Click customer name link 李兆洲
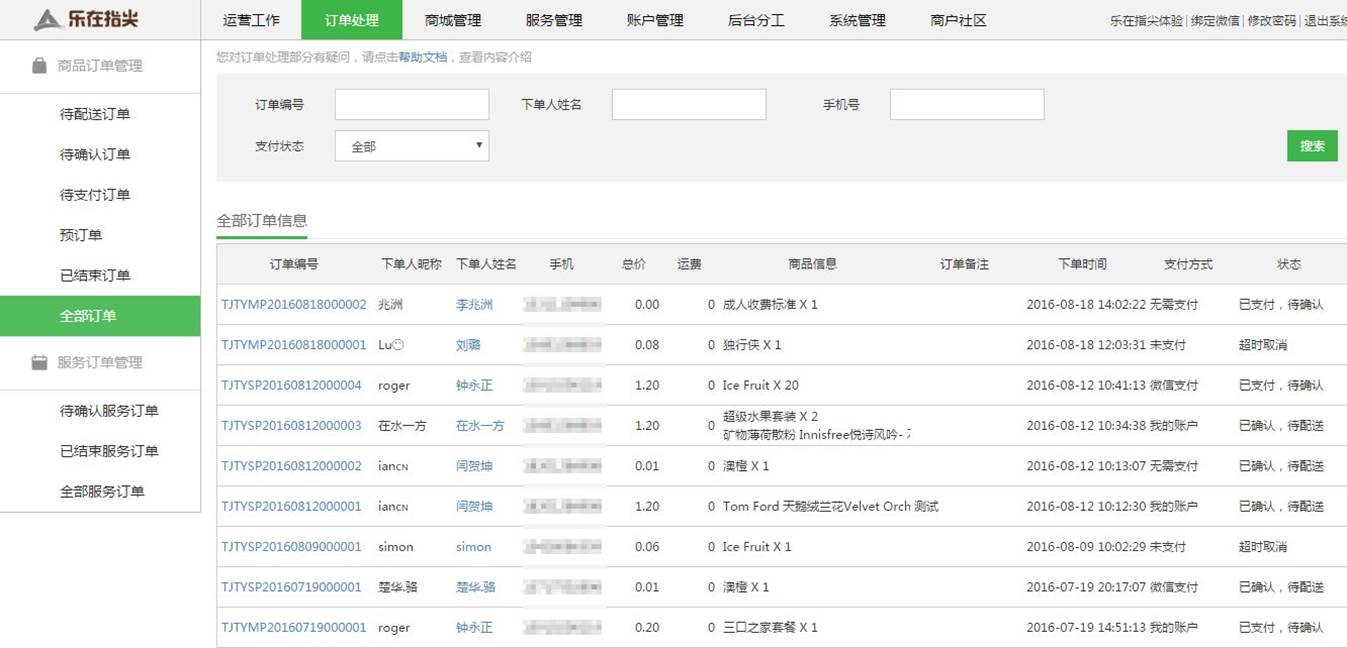This screenshot has height=648, width=1347. pos(474,305)
